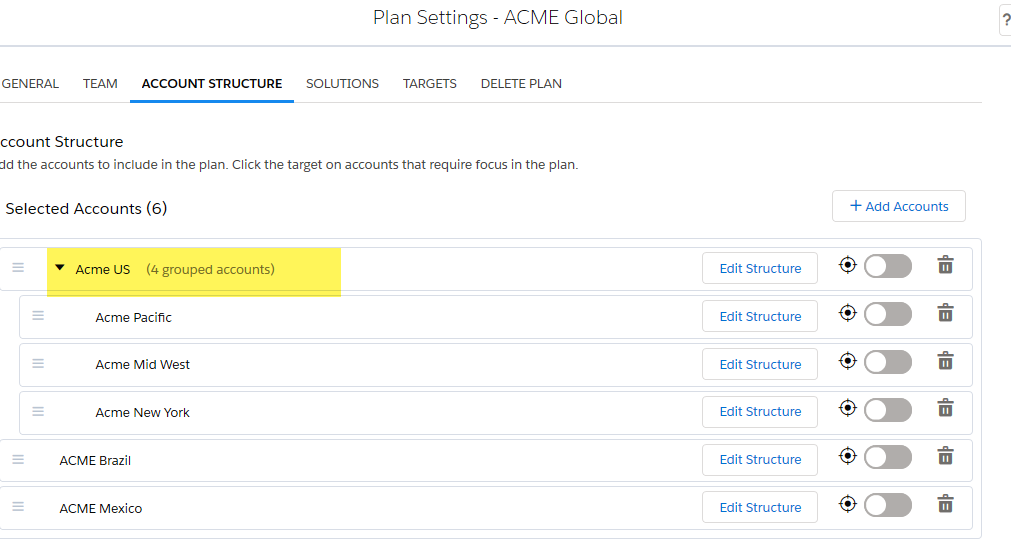Go to the Delete Plan tab
1011x557 pixels.
pos(521,84)
